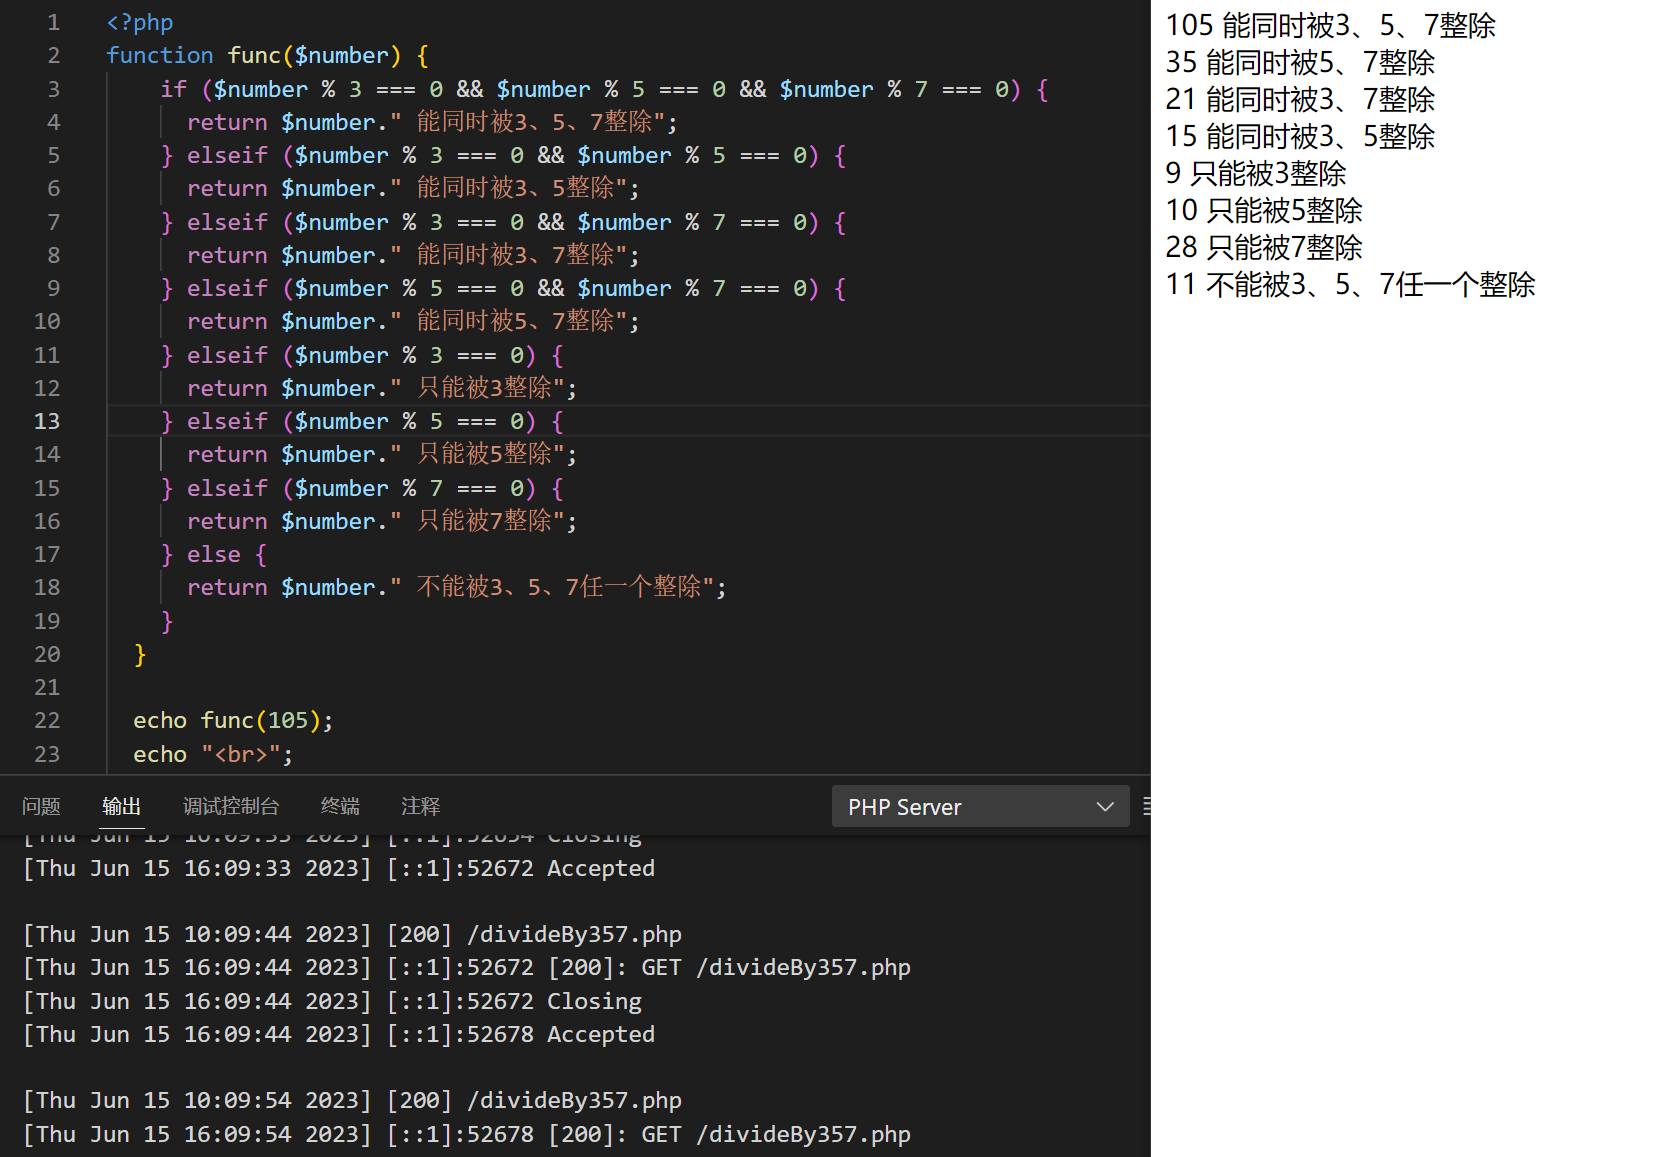Click the browser output line 35 能同时被5、7整除
1679x1157 pixels.
[1300, 62]
